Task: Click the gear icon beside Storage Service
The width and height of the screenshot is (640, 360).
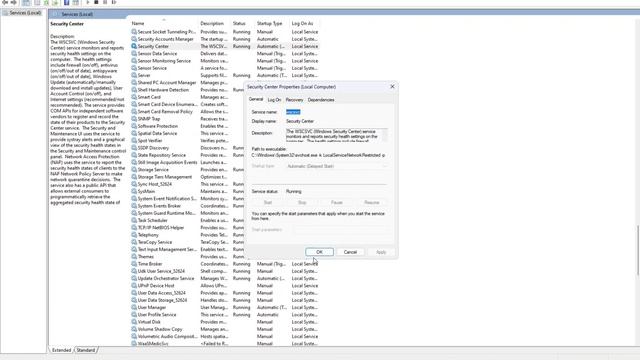Action: tap(134, 170)
